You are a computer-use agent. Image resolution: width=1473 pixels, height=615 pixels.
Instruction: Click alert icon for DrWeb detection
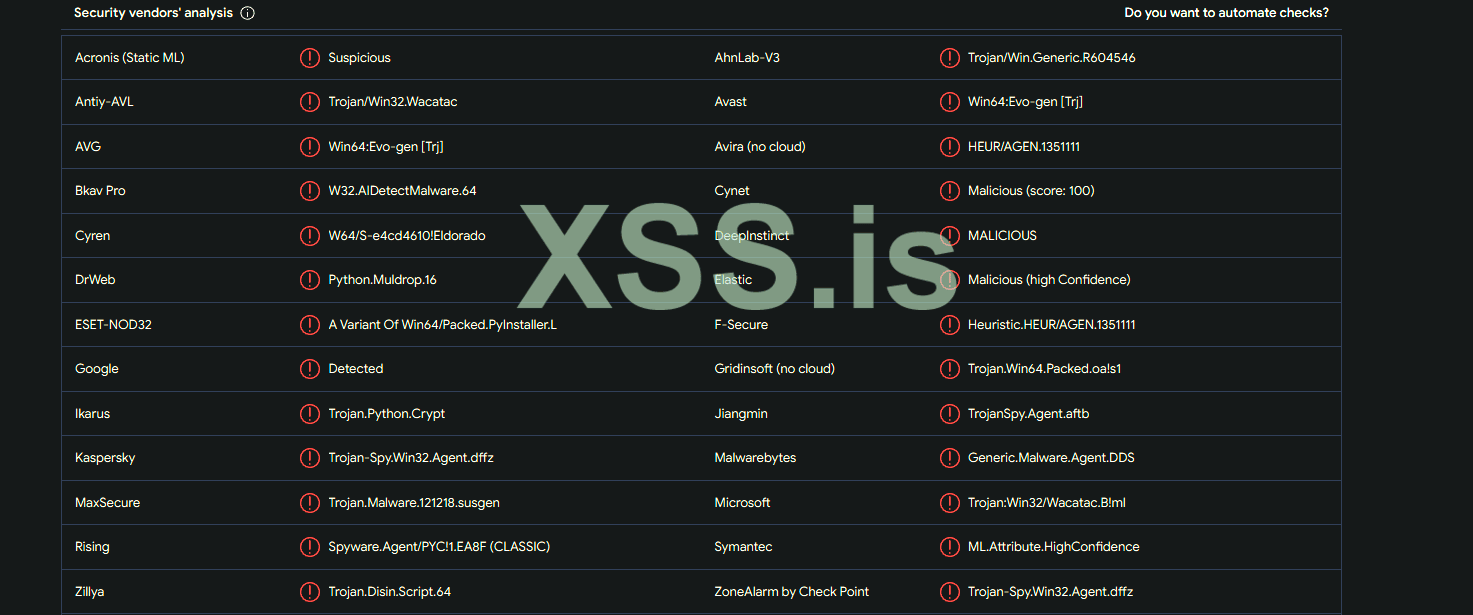point(310,280)
